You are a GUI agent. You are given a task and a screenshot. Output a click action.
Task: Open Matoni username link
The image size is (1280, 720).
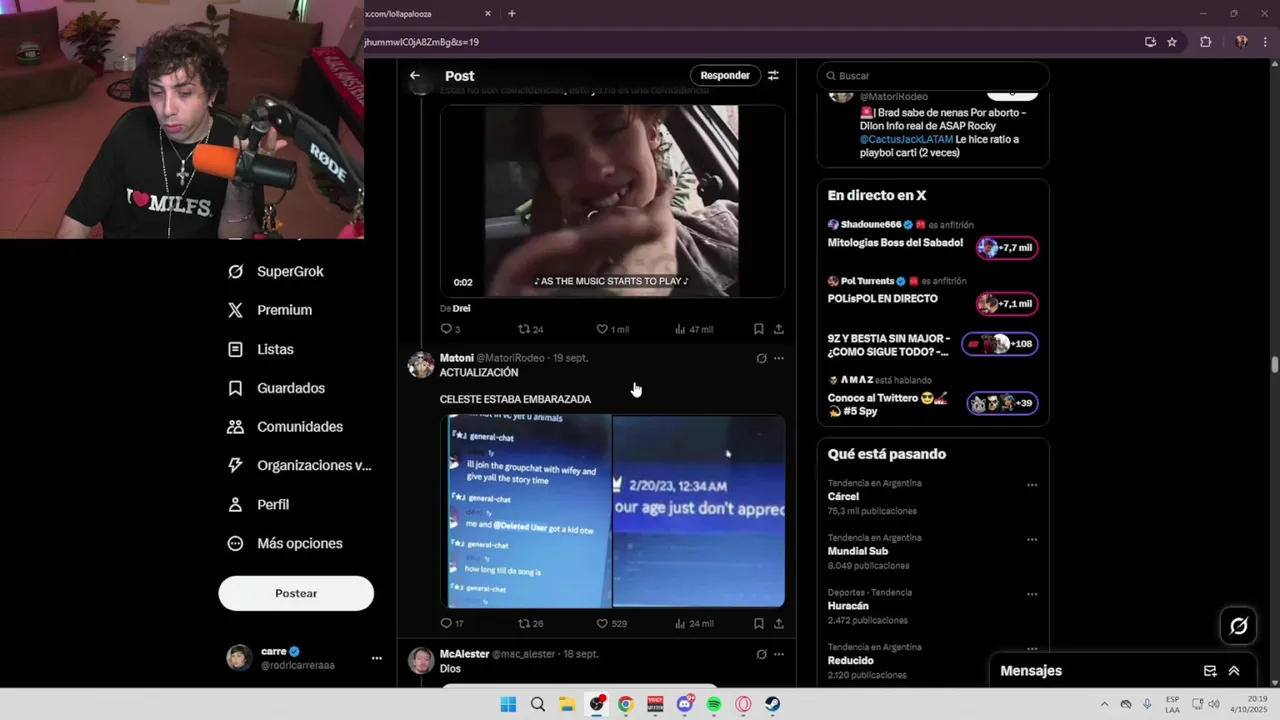coord(510,358)
